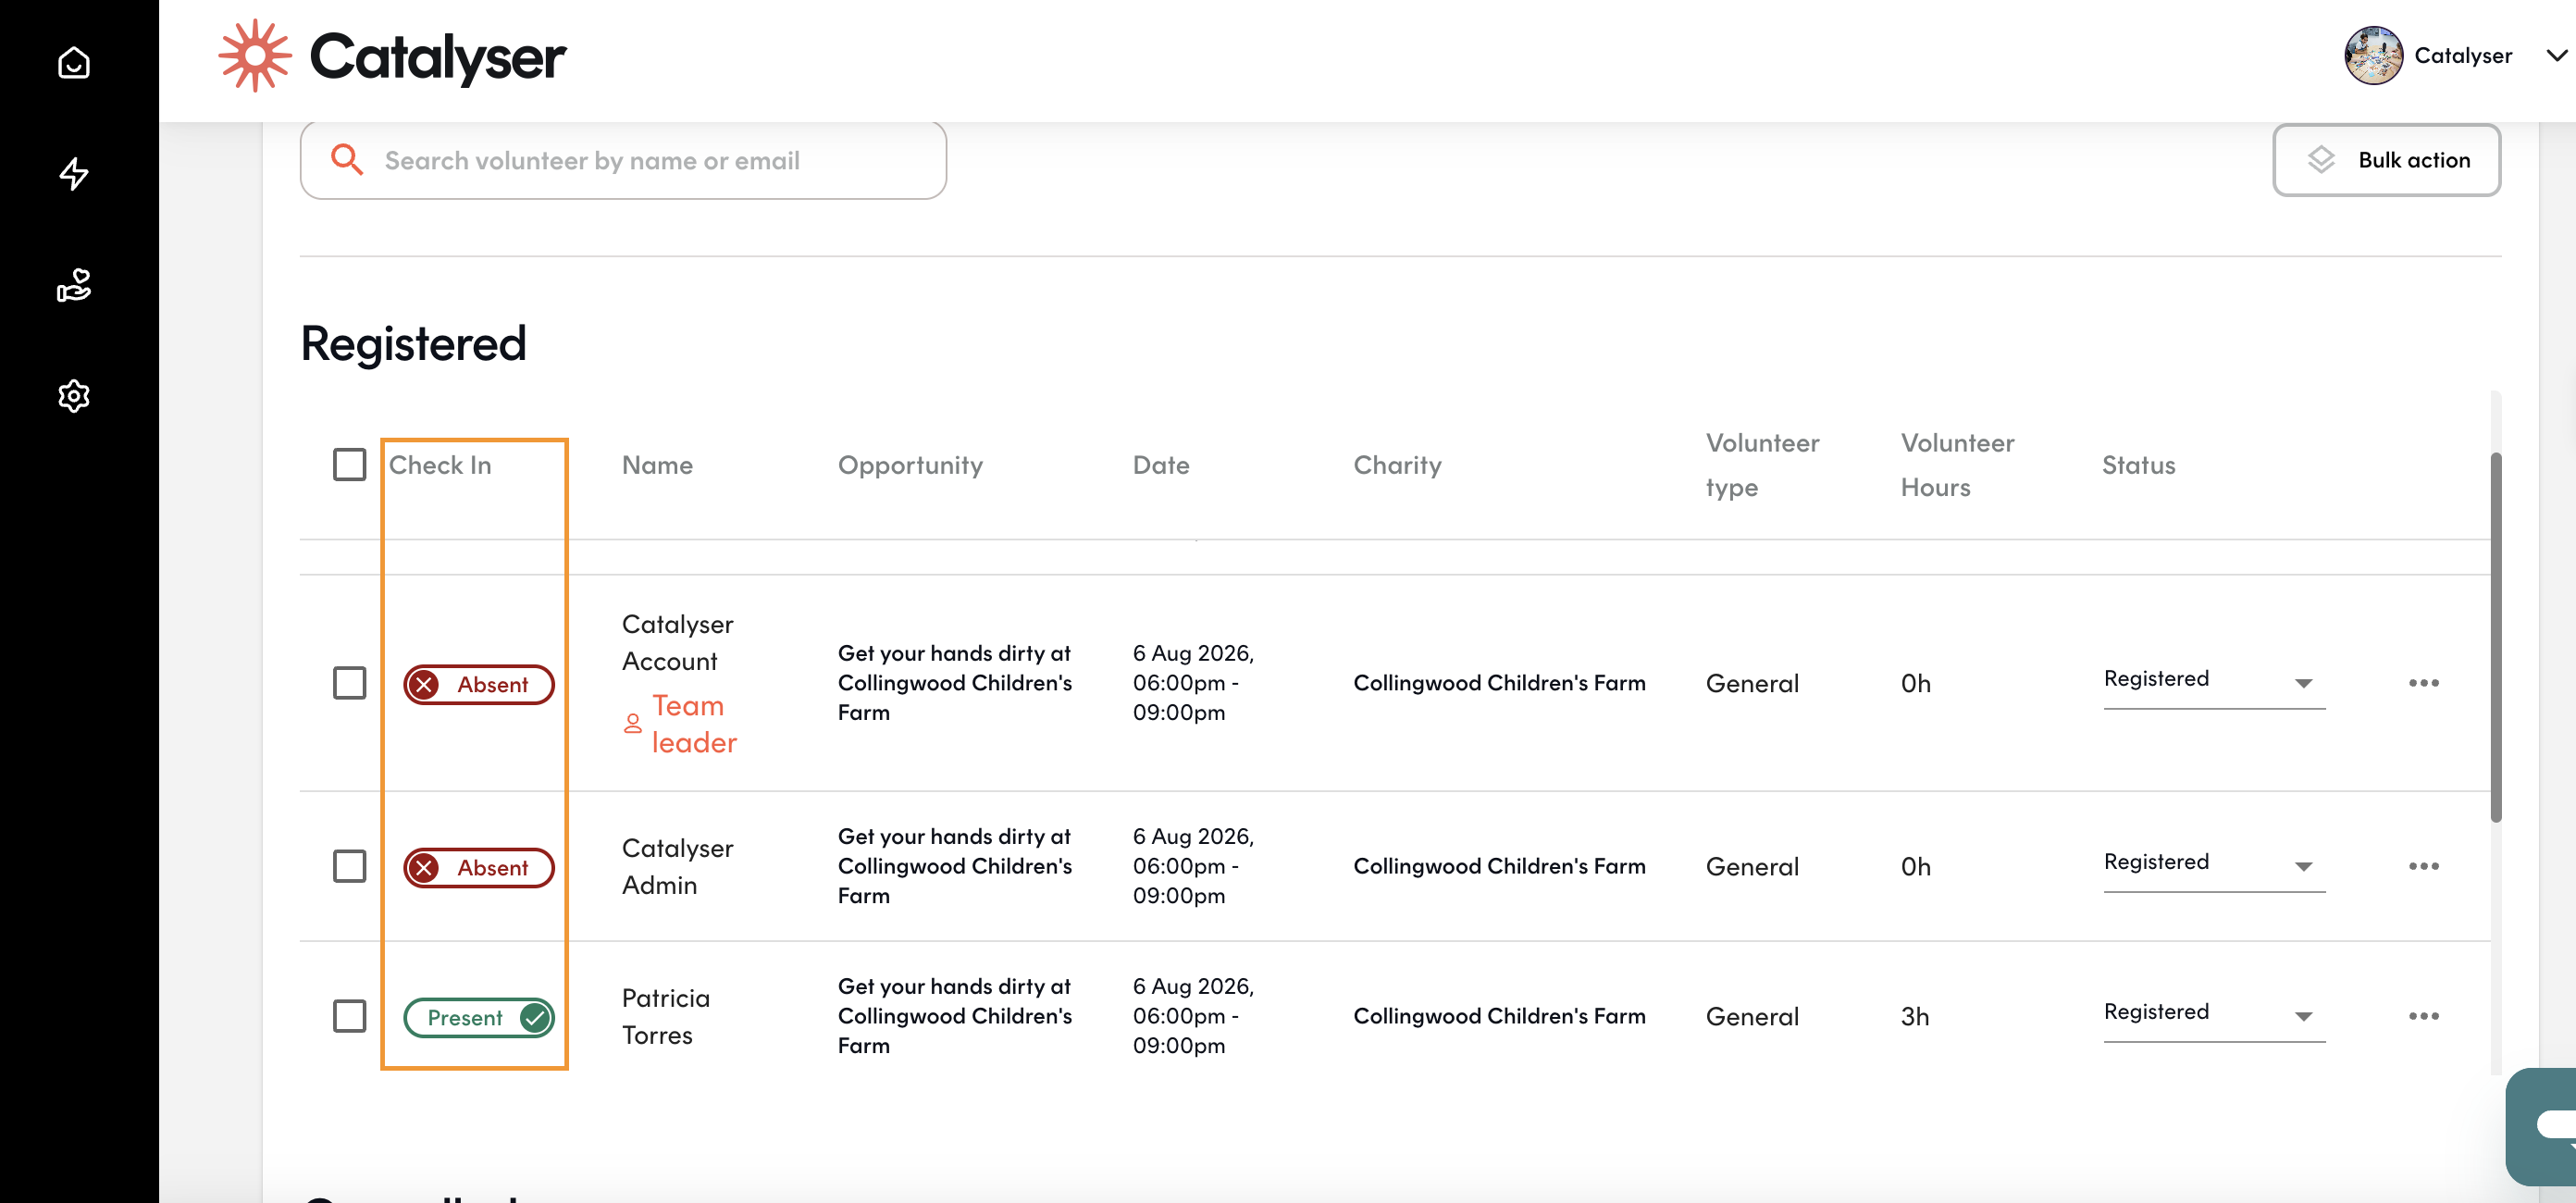The image size is (2576, 1203).
Task: Click the Status column header
Action: [2138, 465]
